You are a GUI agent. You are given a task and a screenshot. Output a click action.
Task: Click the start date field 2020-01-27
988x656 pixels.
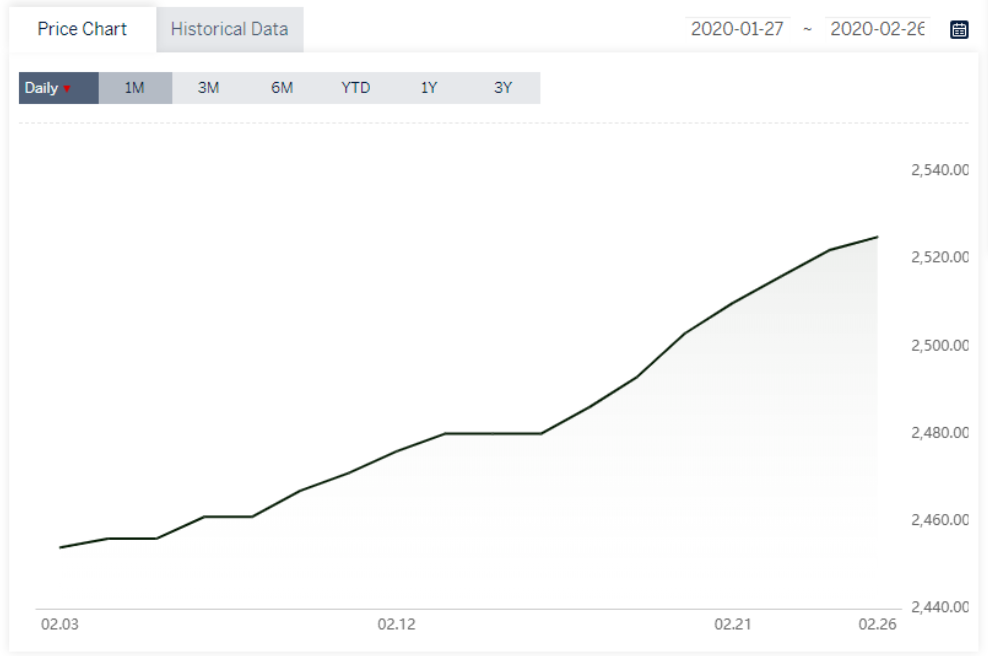coord(740,29)
